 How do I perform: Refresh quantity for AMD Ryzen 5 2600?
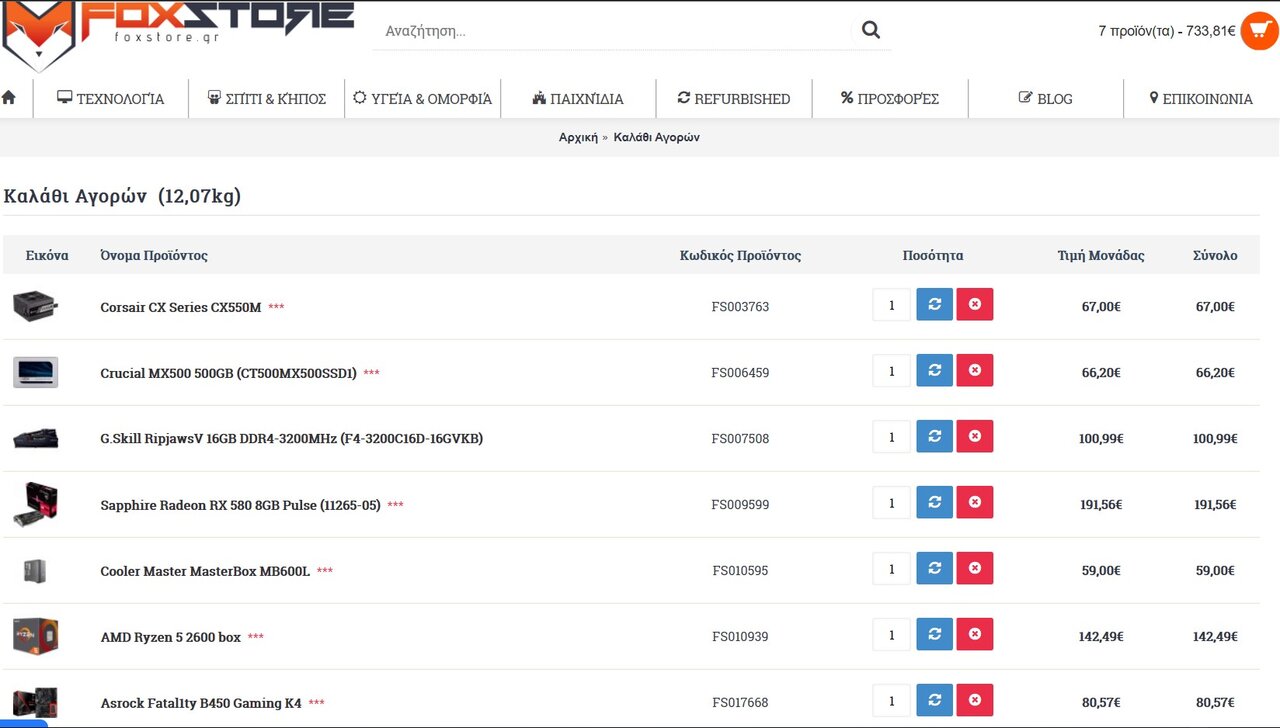click(934, 635)
